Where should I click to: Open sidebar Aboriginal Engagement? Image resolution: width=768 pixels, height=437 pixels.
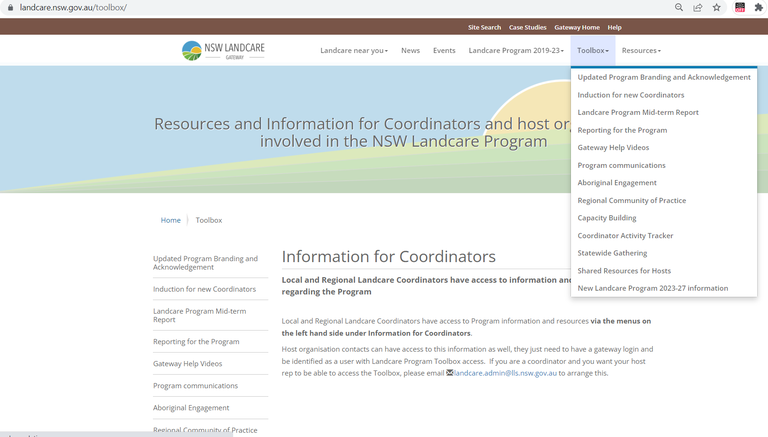pyautogui.click(x=191, y=408)
